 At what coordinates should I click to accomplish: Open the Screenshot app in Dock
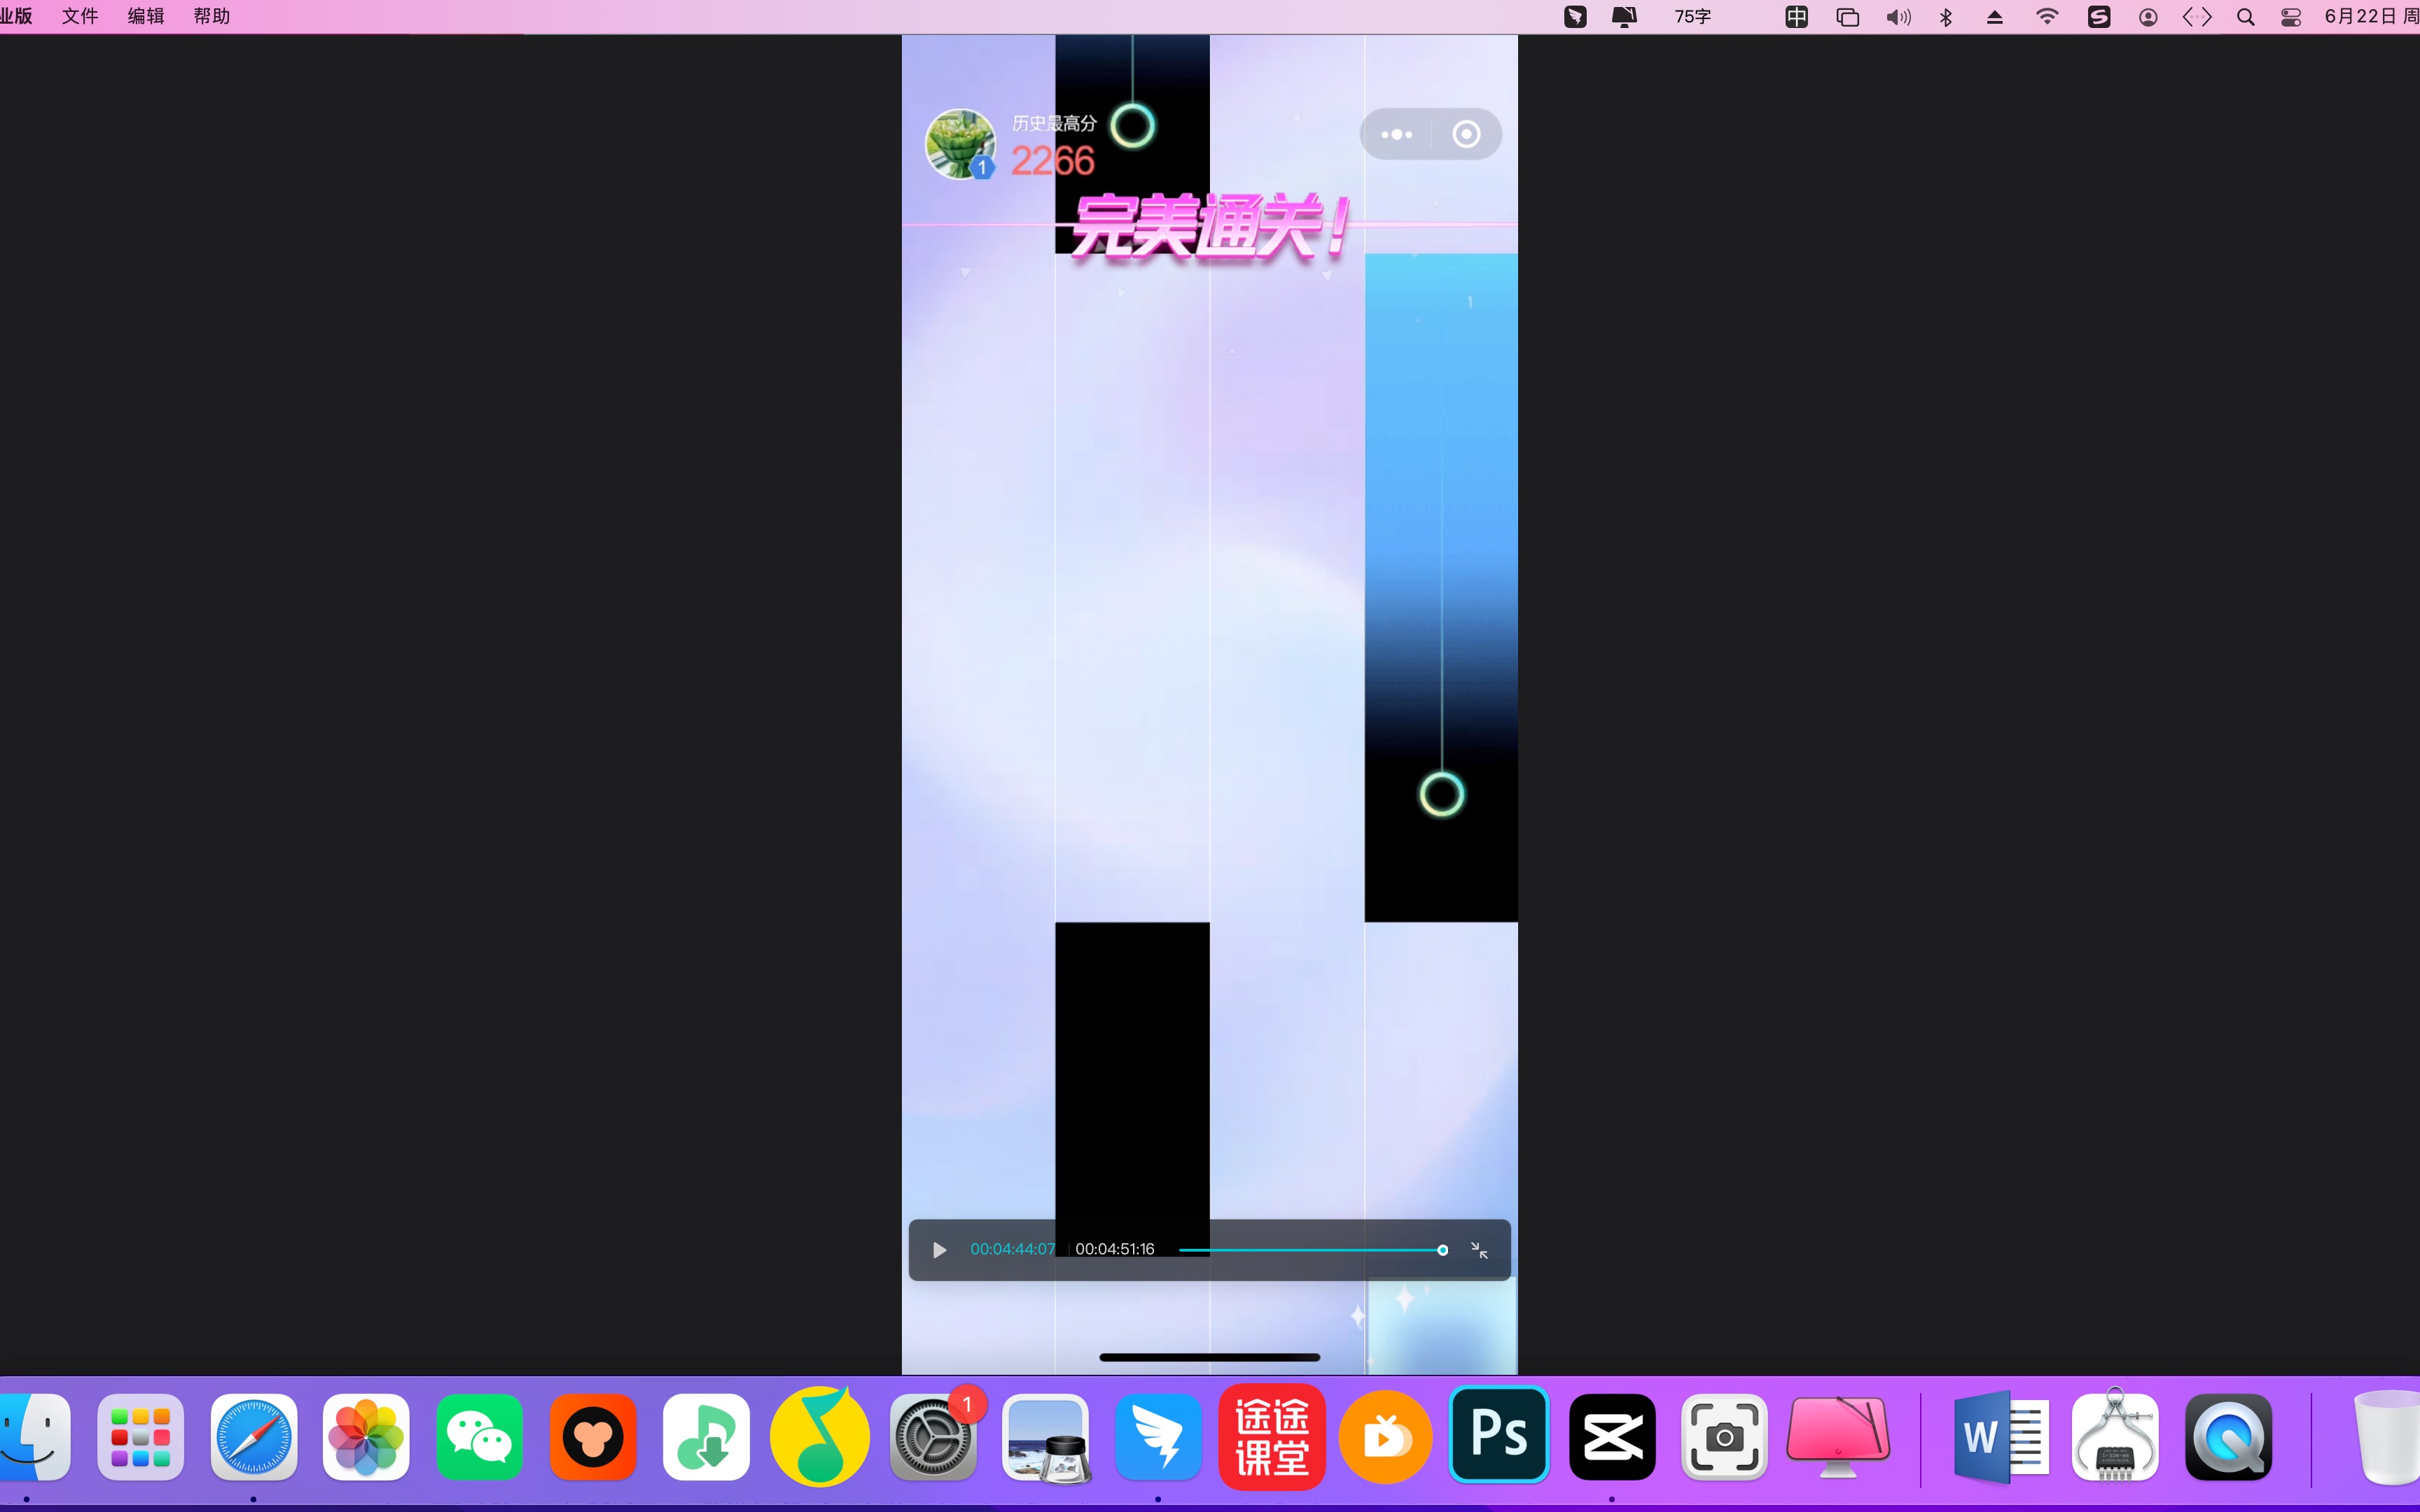tap(1725, 1438)
